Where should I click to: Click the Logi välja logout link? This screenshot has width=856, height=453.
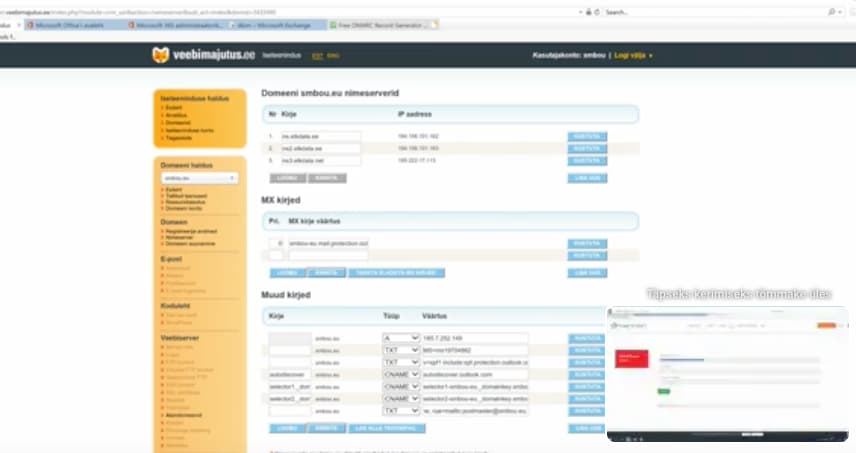pyautogui.click(x=631, y=55)
